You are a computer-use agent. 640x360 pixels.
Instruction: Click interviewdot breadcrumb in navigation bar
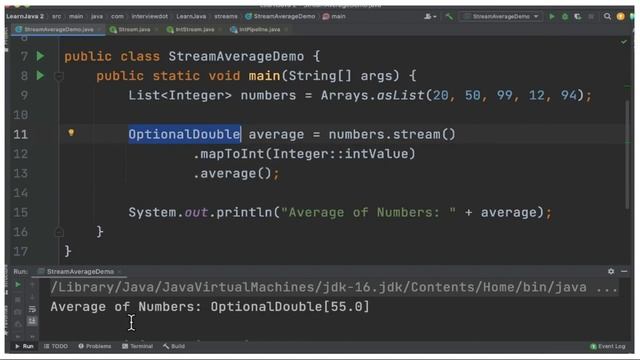point(149,16)
